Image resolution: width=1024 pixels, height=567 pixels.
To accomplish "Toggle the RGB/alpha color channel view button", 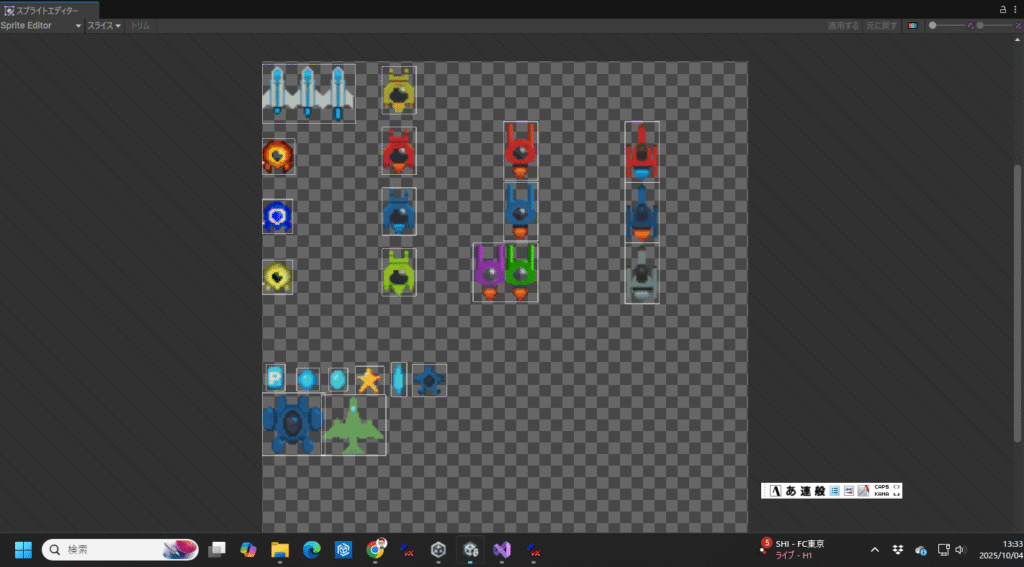I will pos(913,25).
